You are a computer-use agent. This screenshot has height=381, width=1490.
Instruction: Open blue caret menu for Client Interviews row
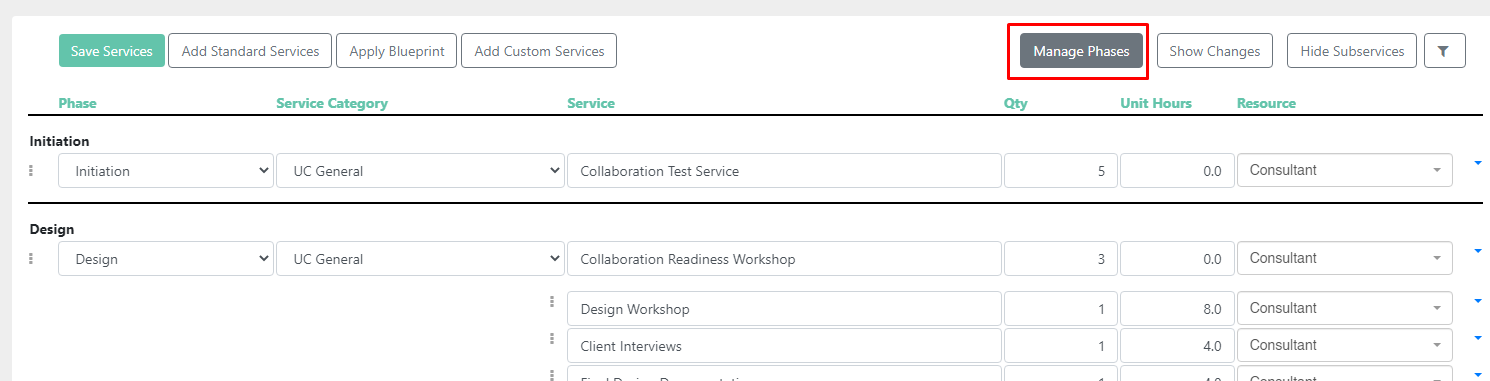1478,338
